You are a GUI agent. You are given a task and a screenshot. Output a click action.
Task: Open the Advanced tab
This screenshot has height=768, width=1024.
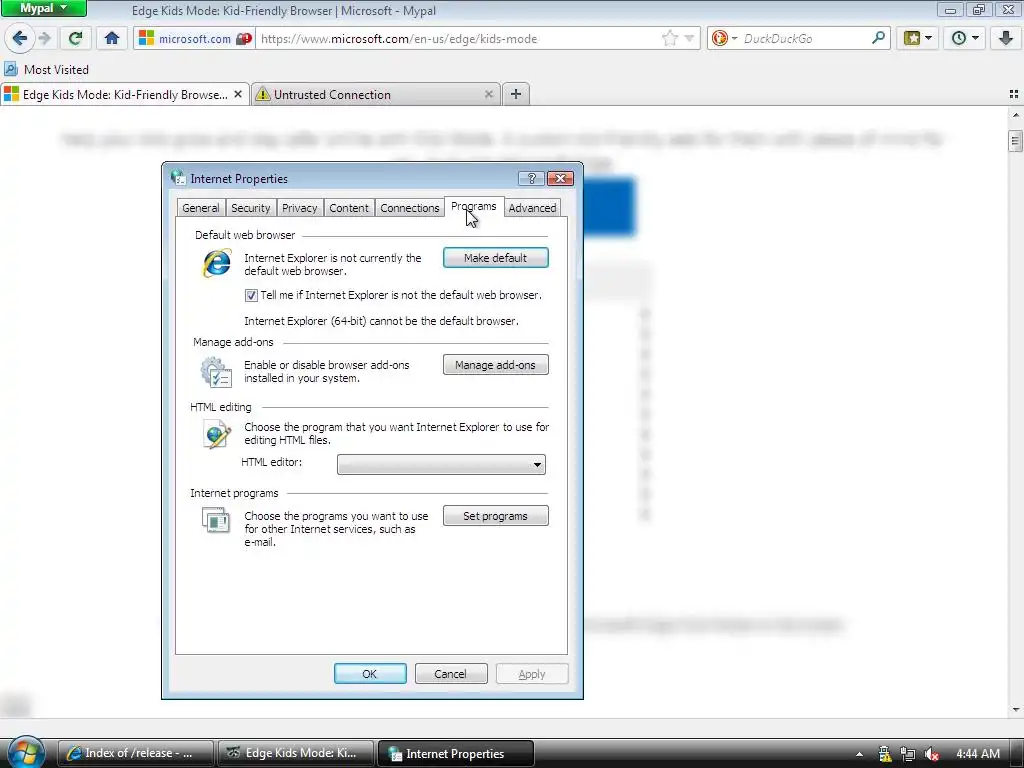coord(532,208)
